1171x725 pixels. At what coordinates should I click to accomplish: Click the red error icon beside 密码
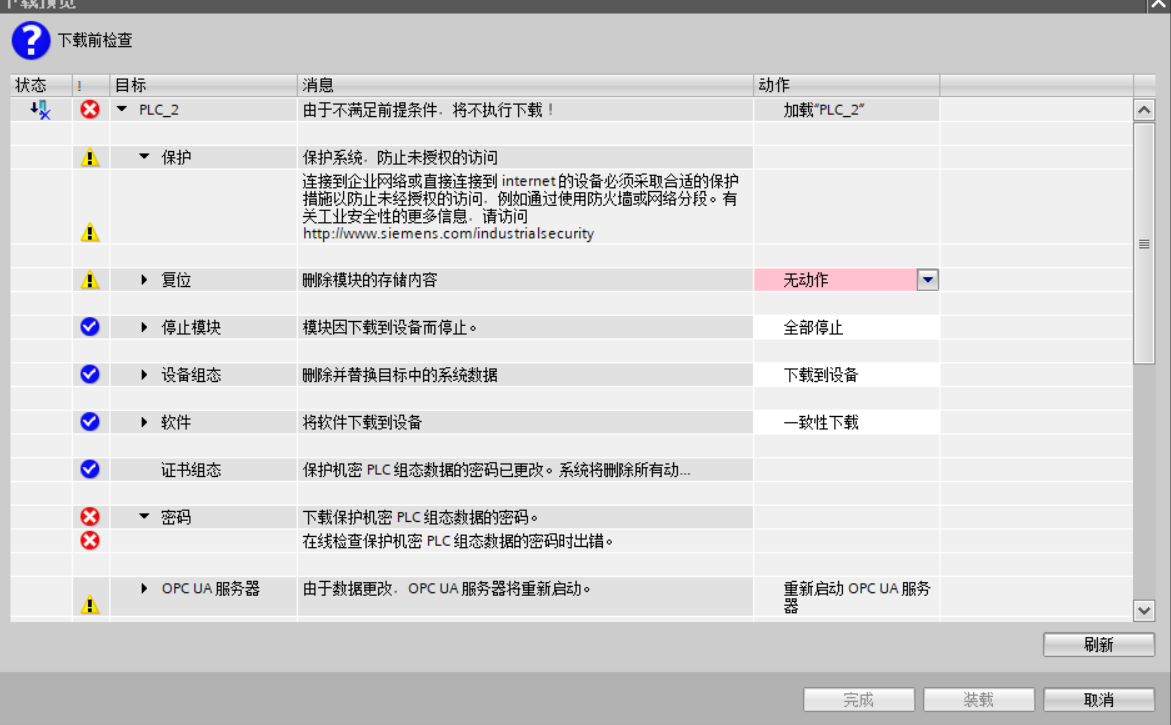tap(90, 517)
